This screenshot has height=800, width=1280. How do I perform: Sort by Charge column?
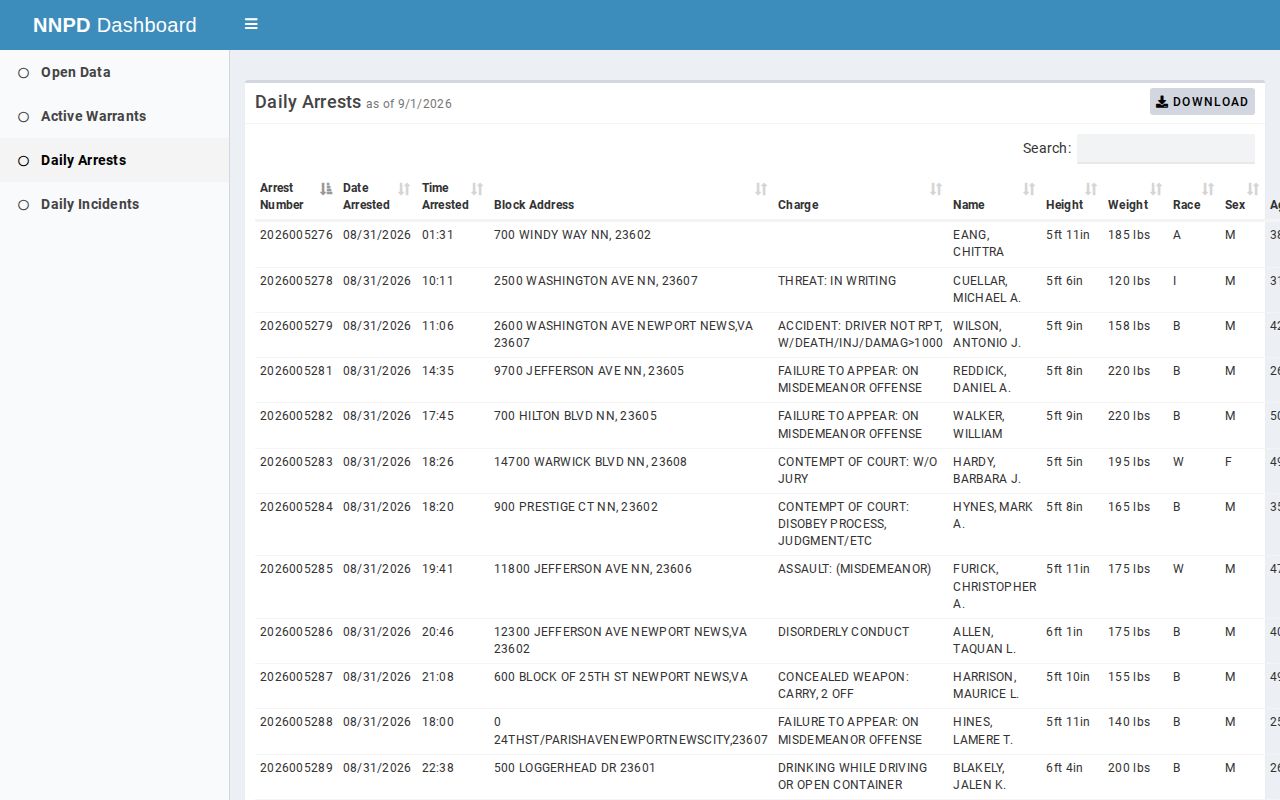click(860, 196)
